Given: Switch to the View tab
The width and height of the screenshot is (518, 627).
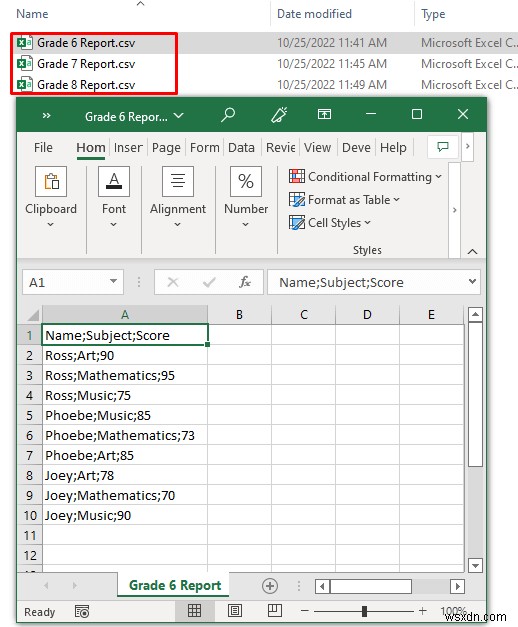Looking at the screenshot, I should pyautogui.click(x=317, y=148).
